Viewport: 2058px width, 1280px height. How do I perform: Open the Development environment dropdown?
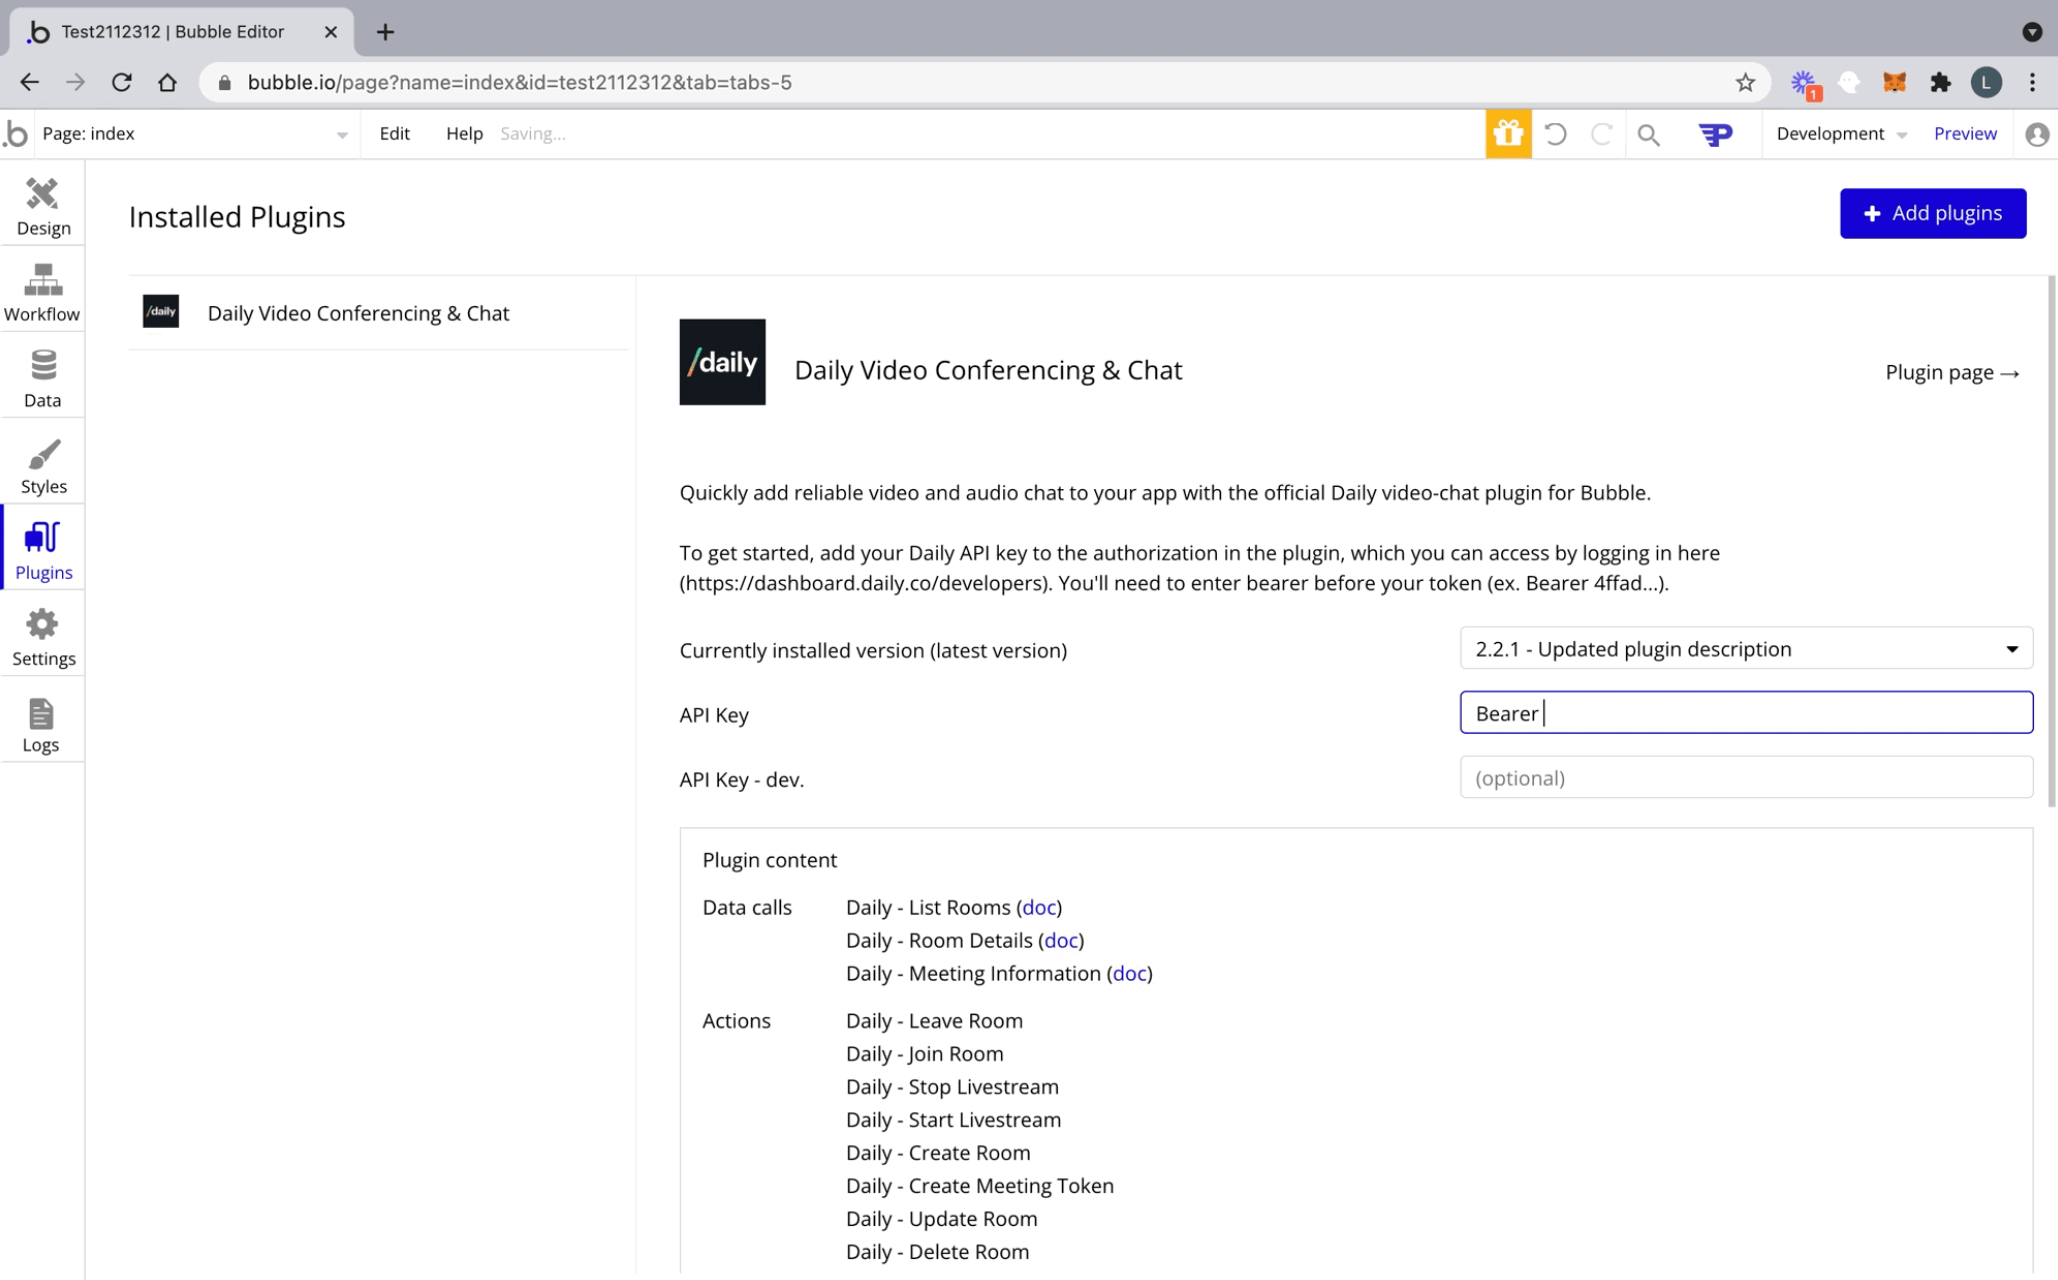coord(1841,133)
